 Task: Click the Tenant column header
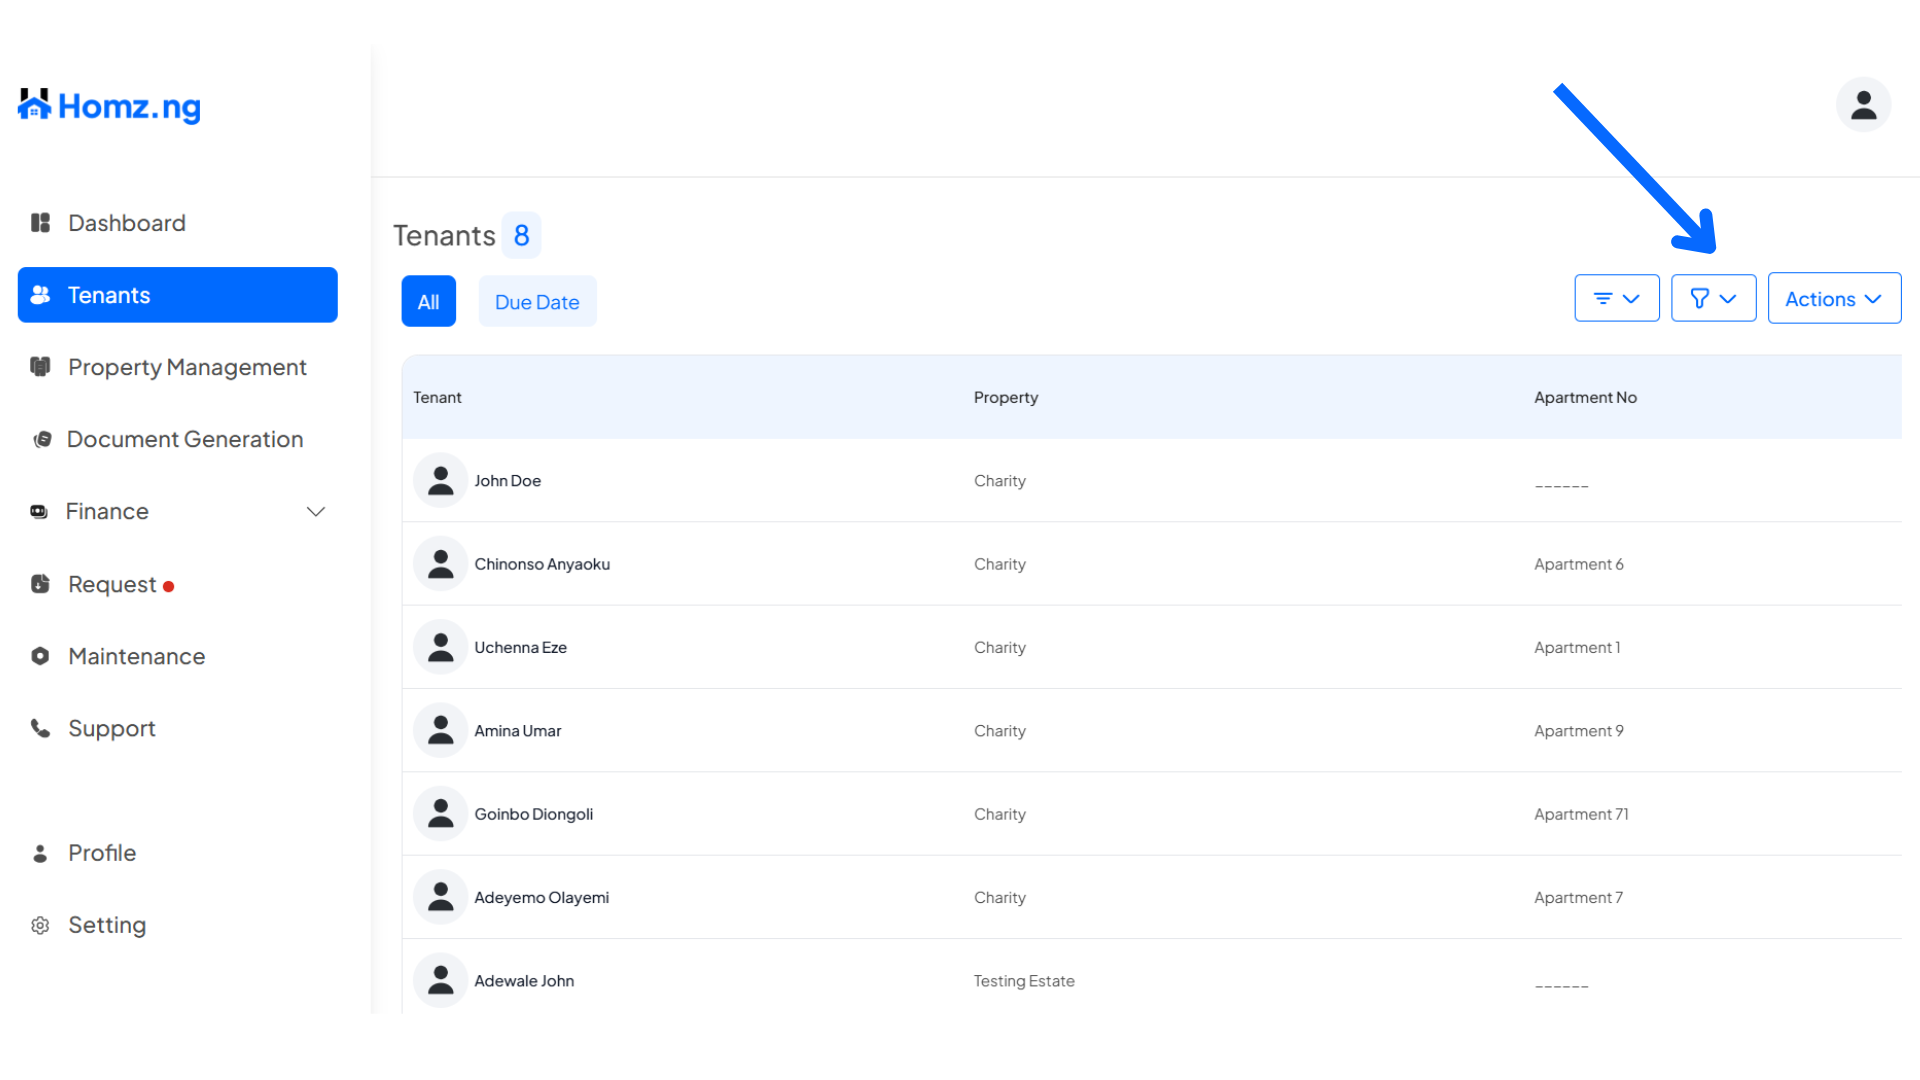pyautogui.click(x=437, y=397)
